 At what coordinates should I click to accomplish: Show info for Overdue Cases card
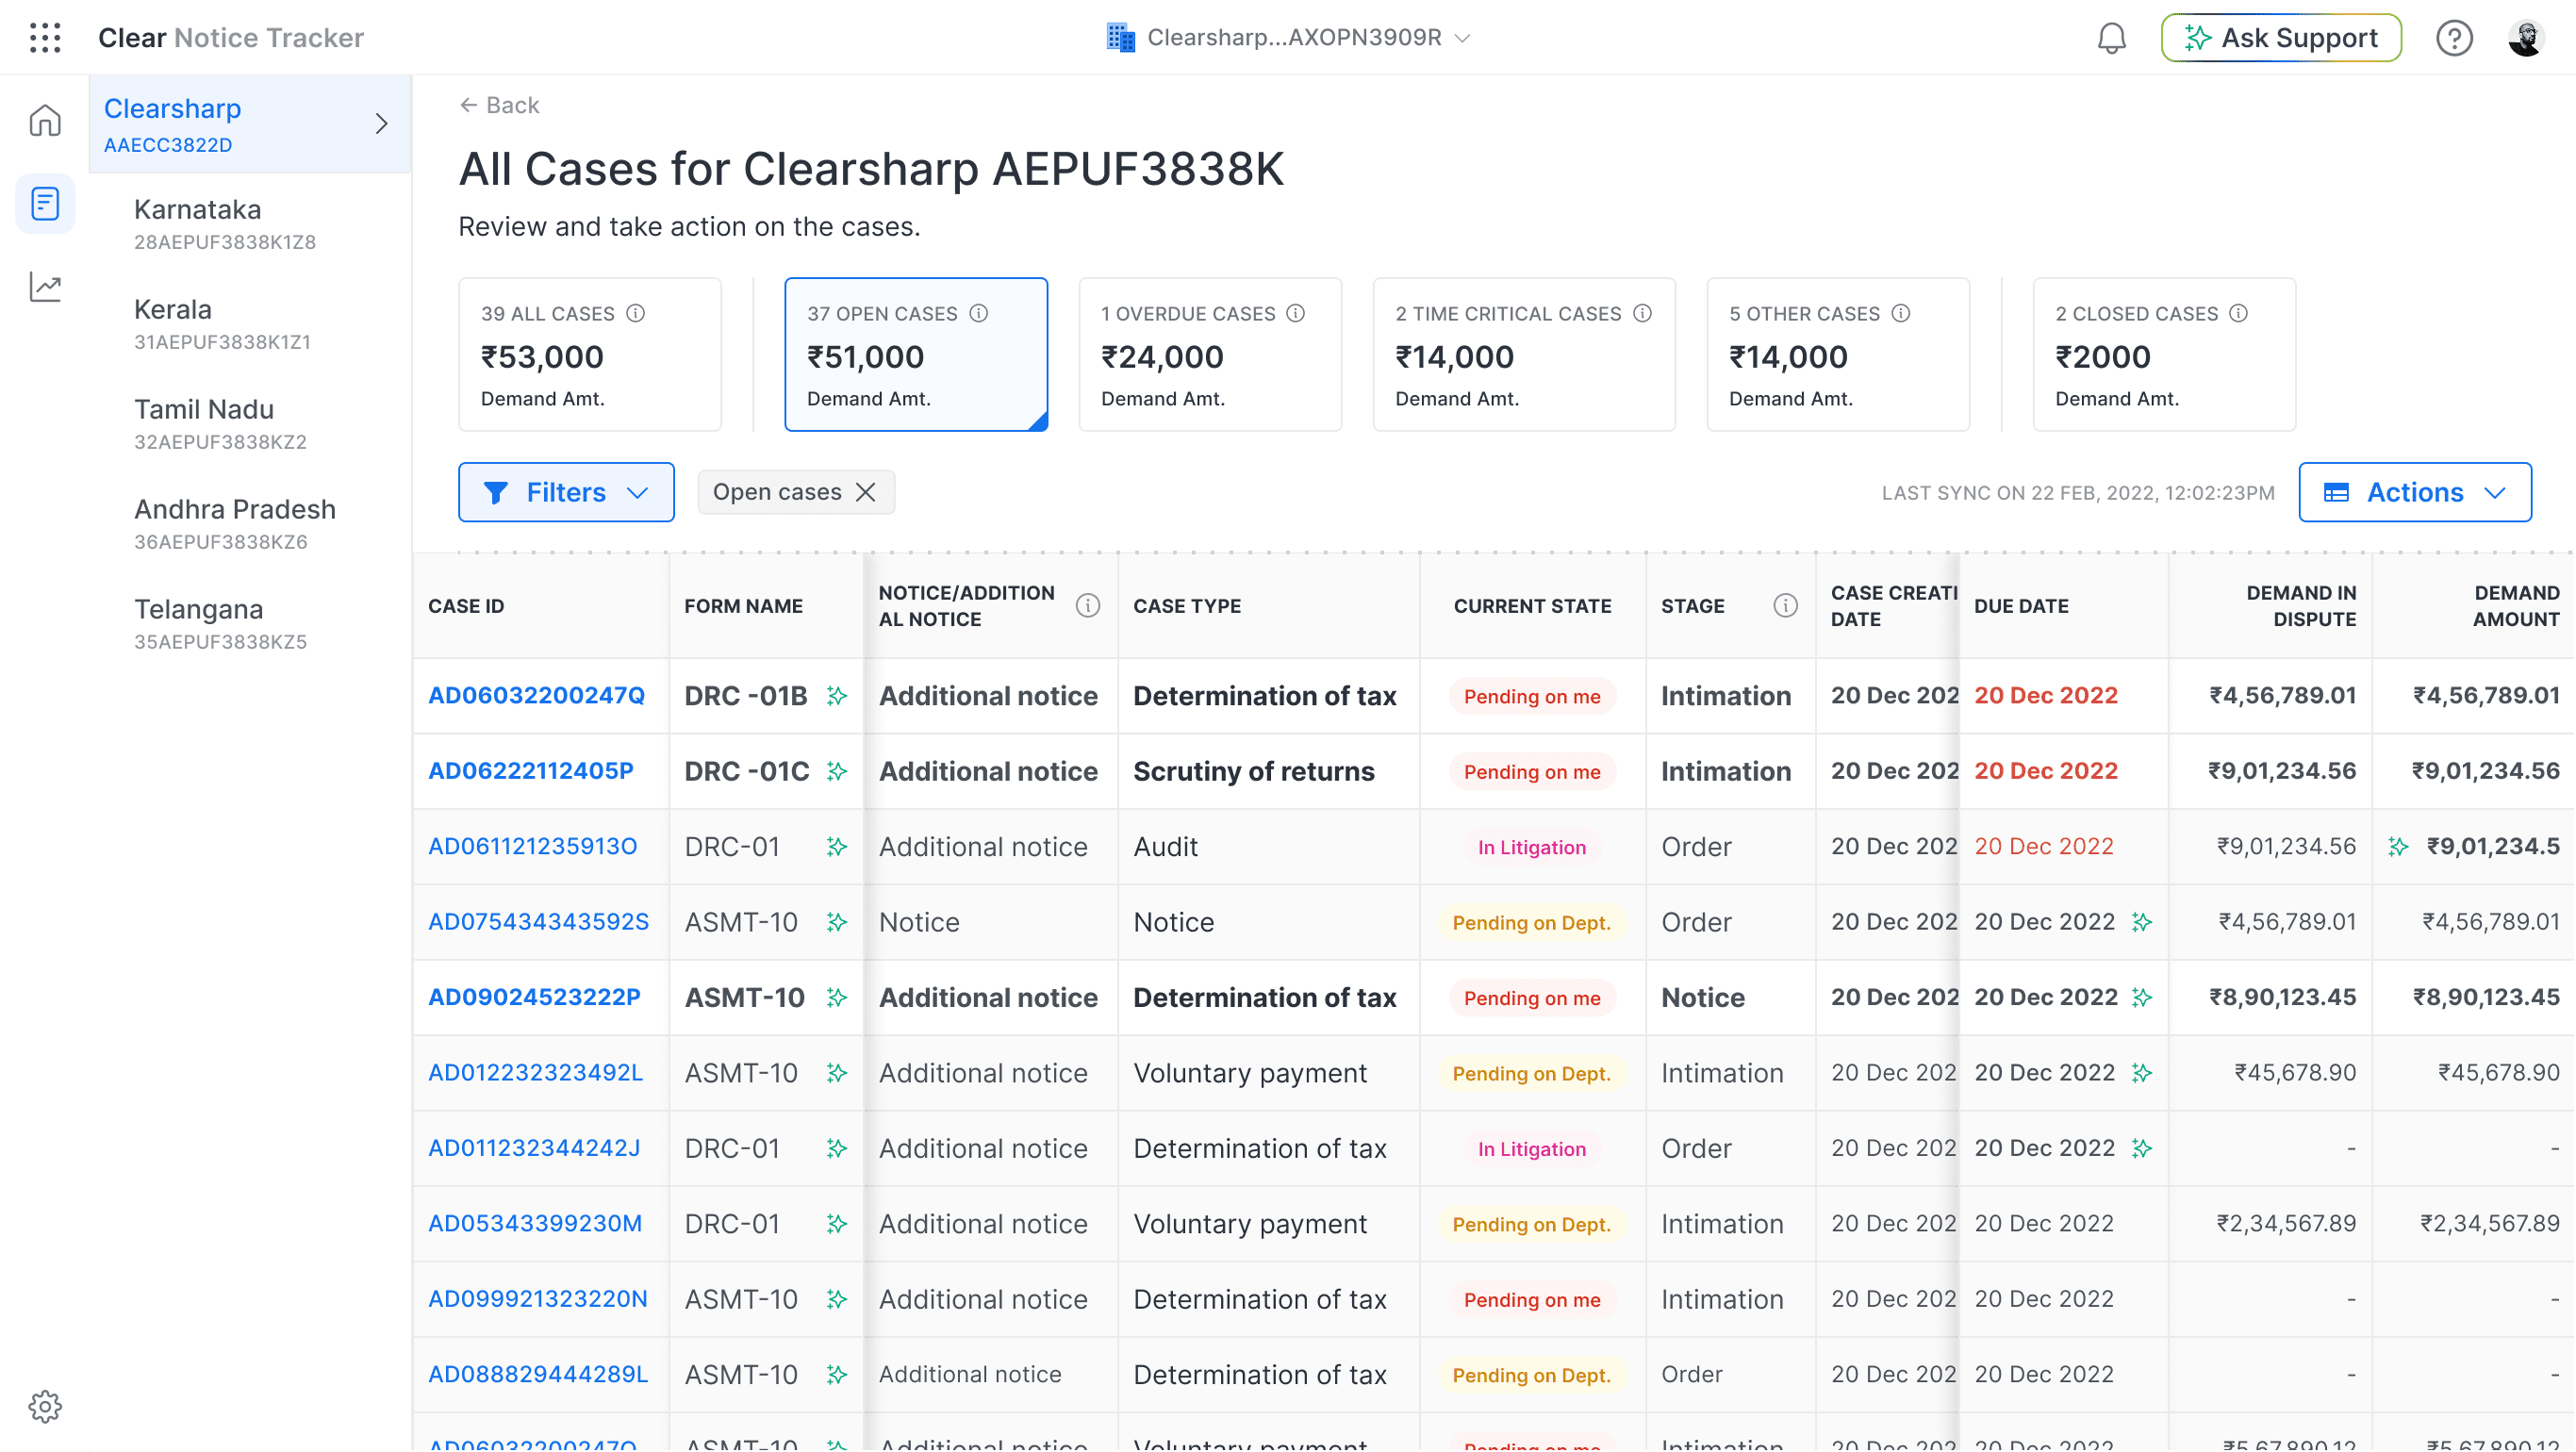1296,314
